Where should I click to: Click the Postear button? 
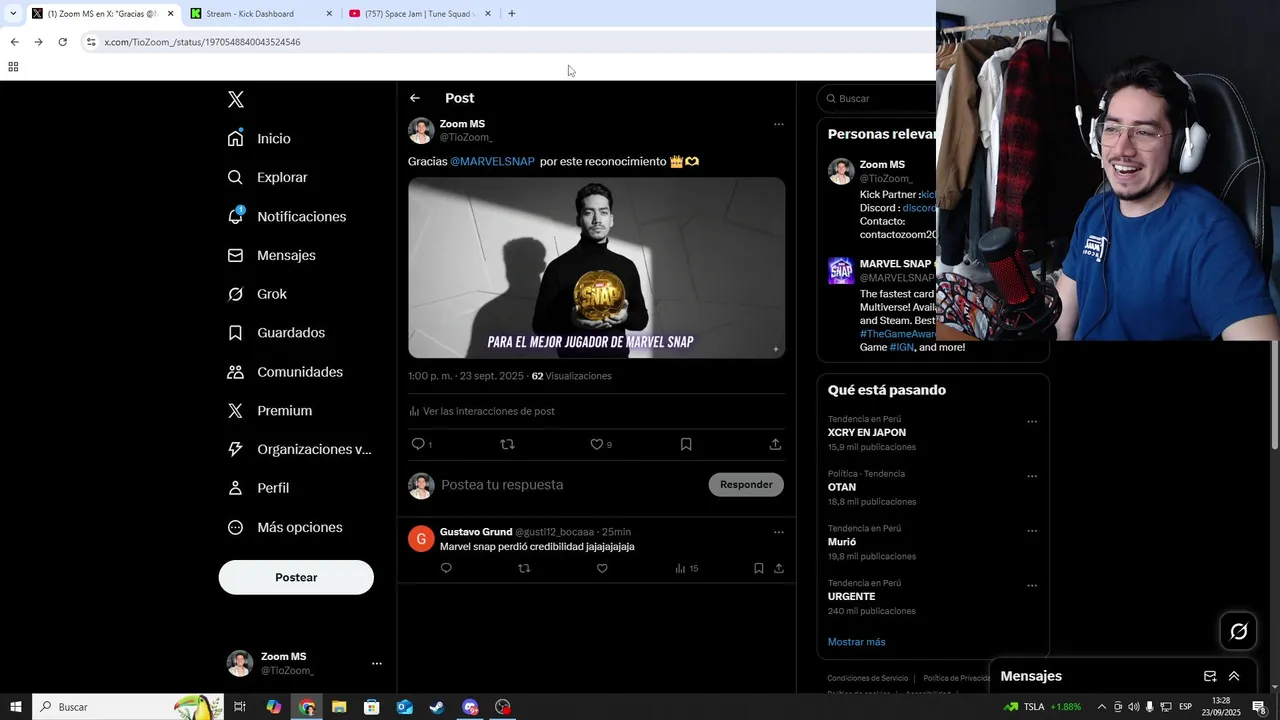[296, 577]
